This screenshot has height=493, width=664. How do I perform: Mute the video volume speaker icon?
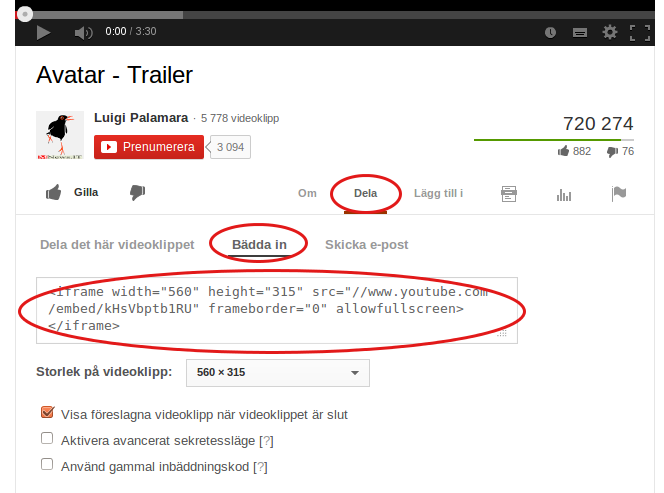[83, 33]
